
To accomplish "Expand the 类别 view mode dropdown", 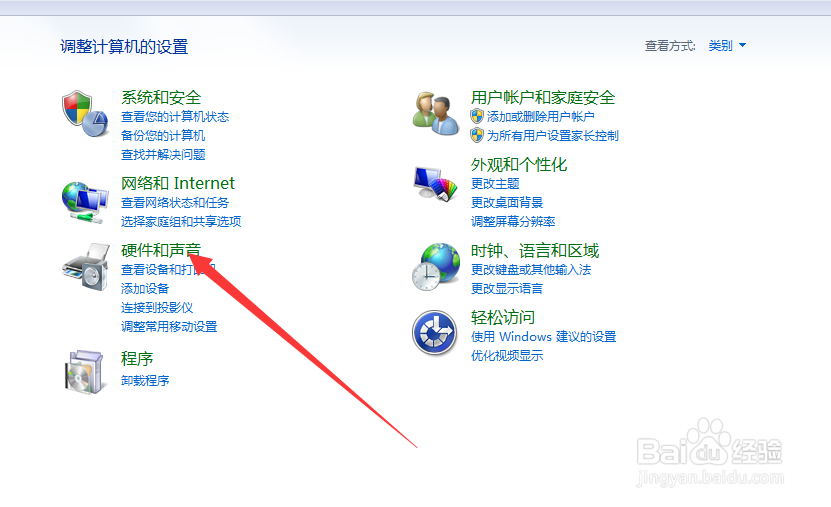I will pos(727,46).
